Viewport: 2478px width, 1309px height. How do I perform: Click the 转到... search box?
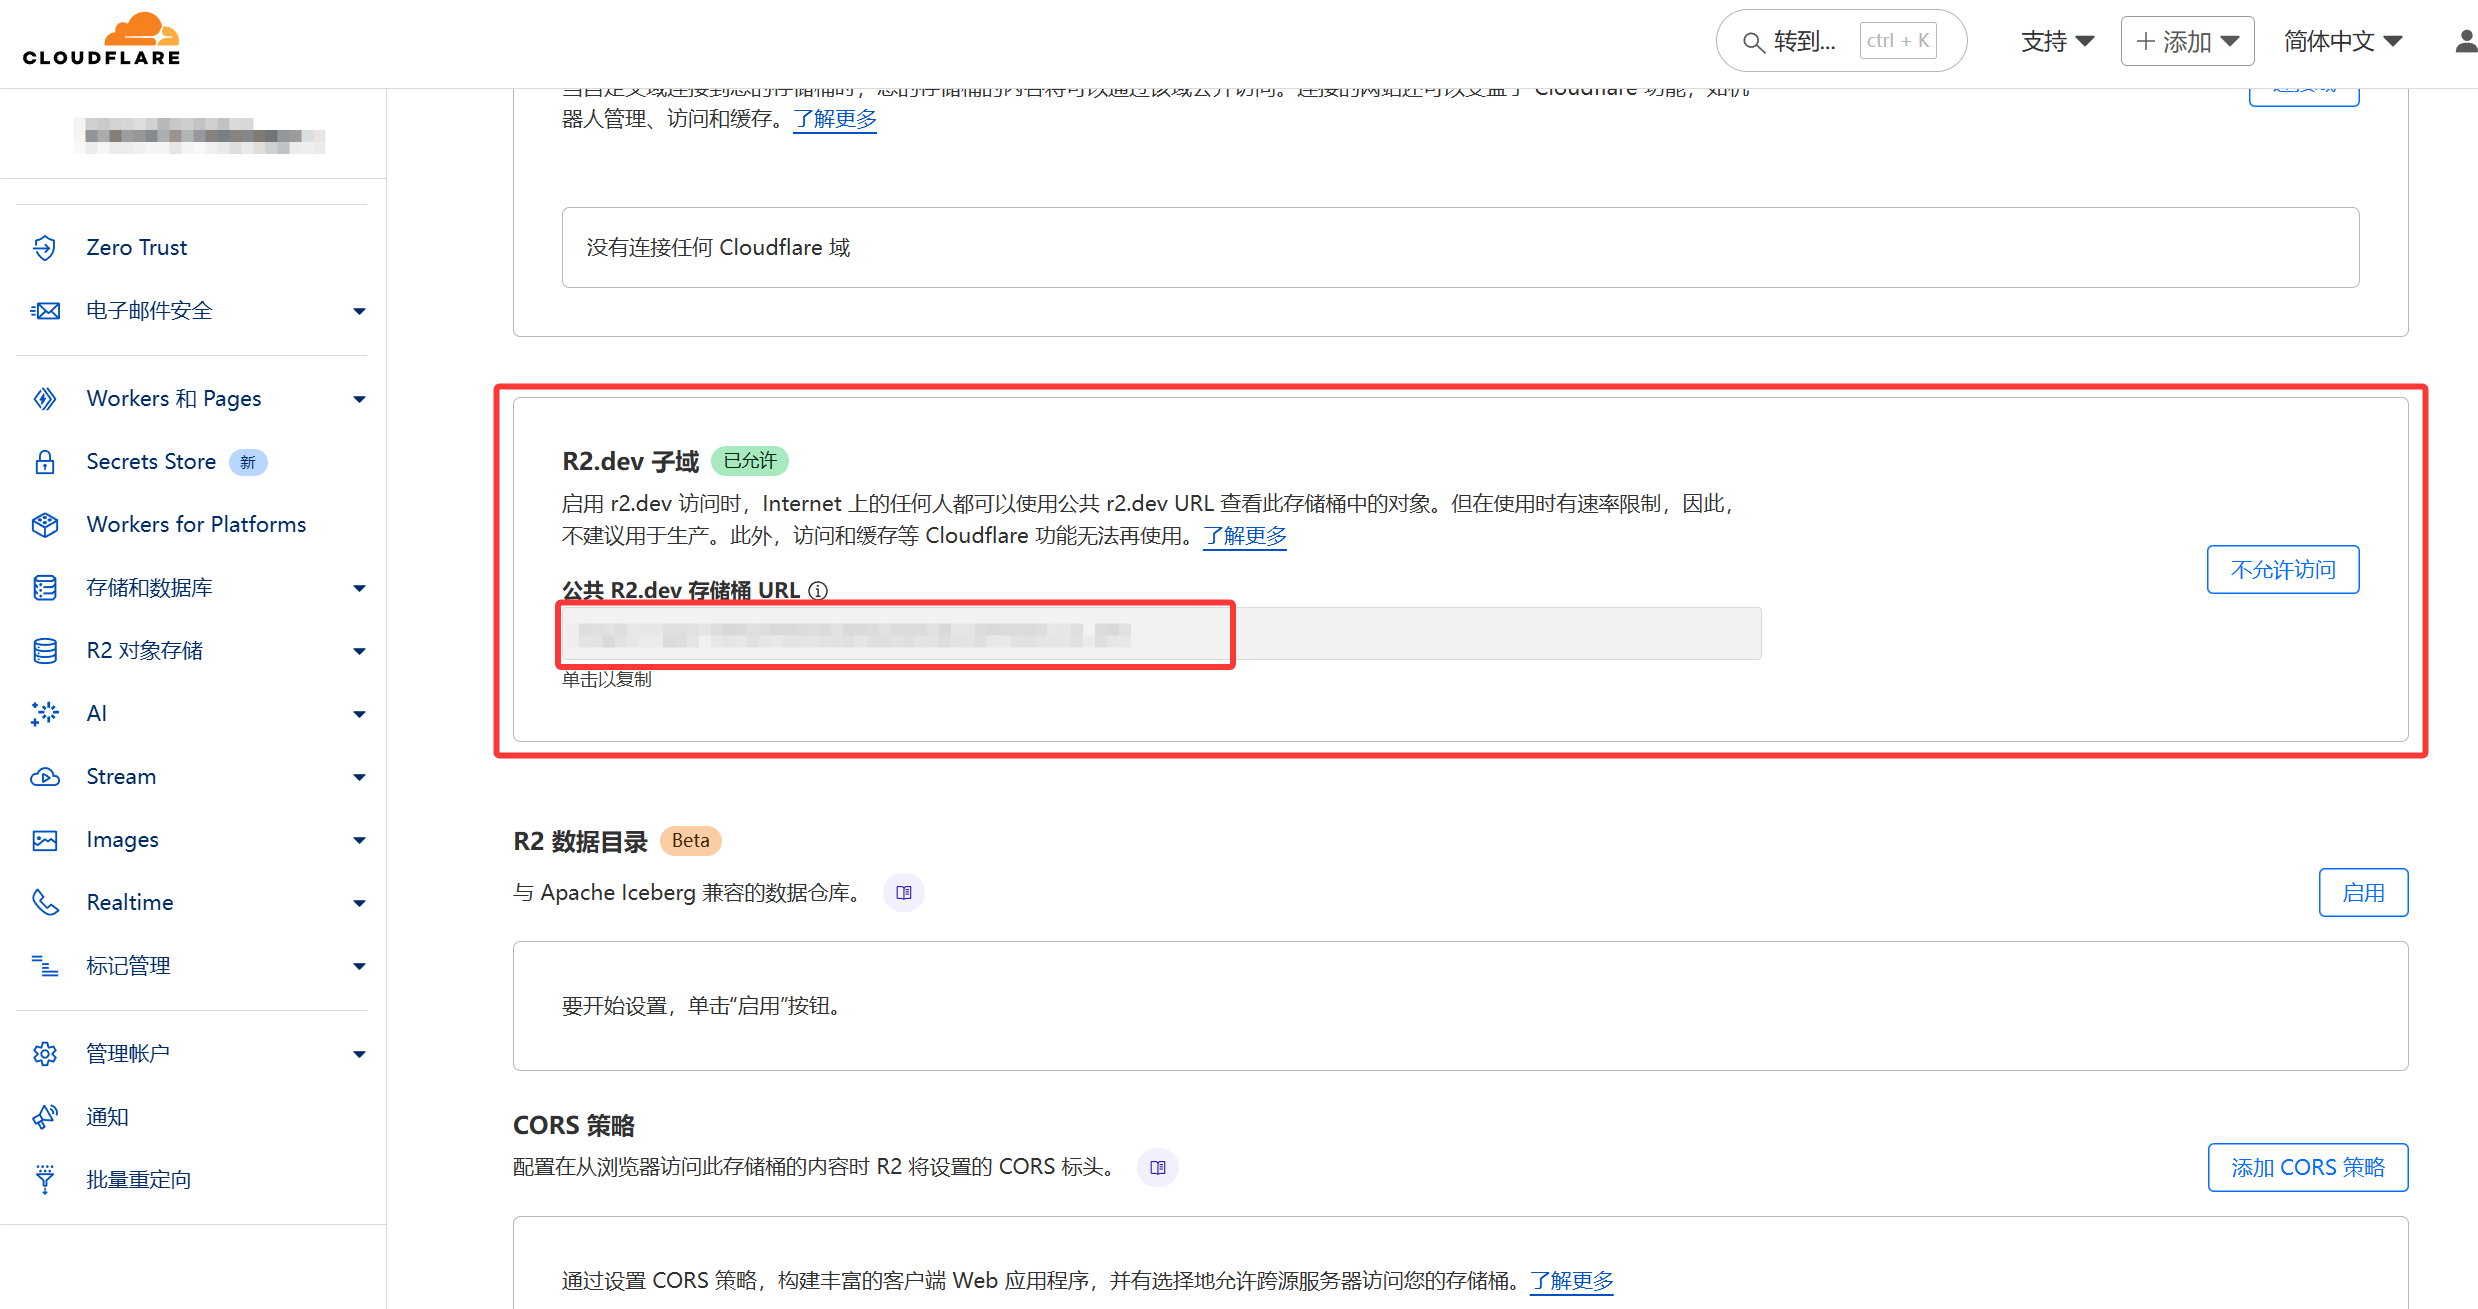click(x=1842, y=41)
